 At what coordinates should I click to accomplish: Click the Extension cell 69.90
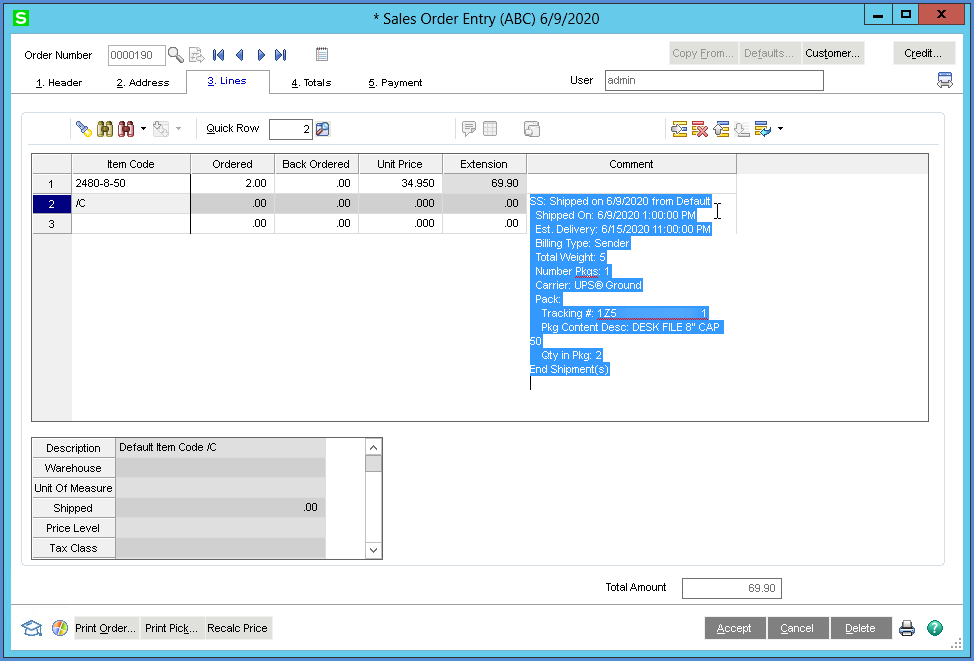pos(485,184)
